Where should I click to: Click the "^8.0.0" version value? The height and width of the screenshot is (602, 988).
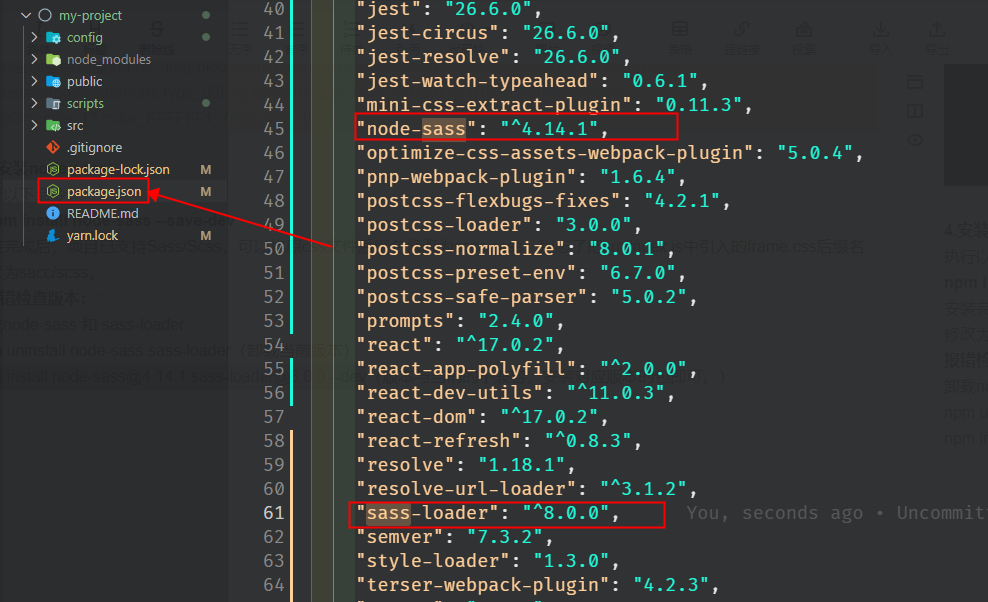tap(566, 512)
